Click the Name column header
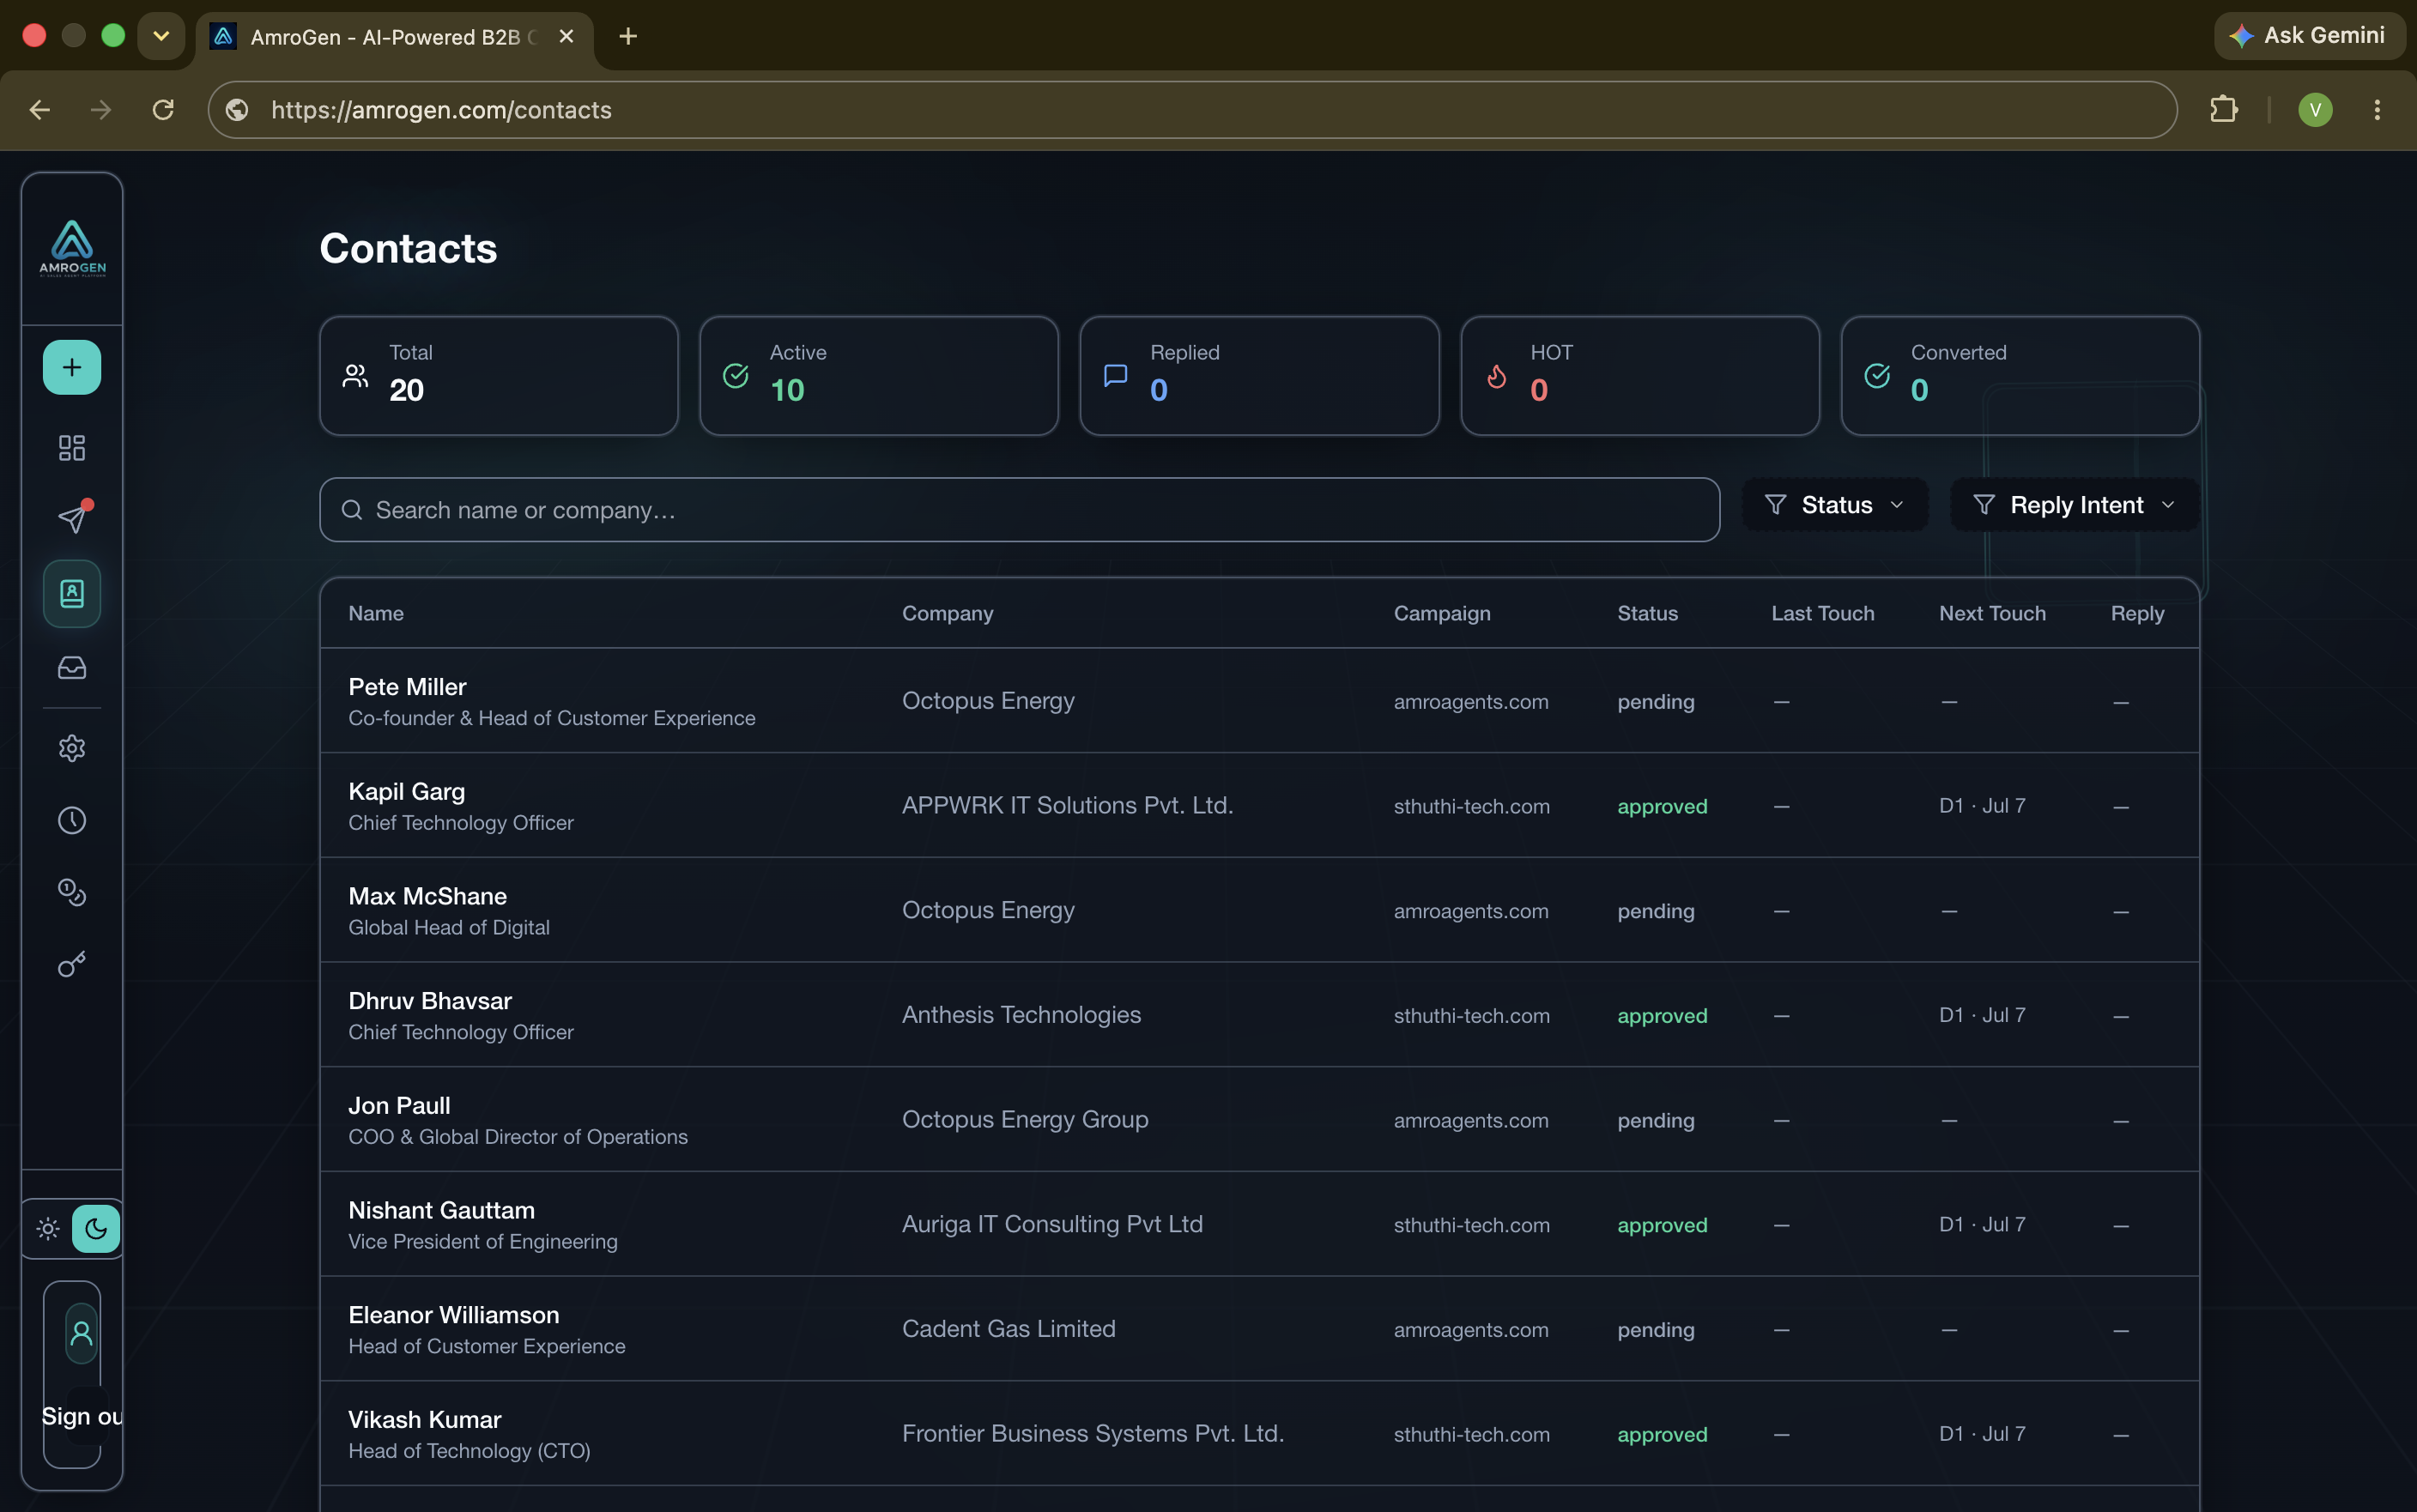The width and height of the screenshot is (2417, 1512). [x=376, y=613]
